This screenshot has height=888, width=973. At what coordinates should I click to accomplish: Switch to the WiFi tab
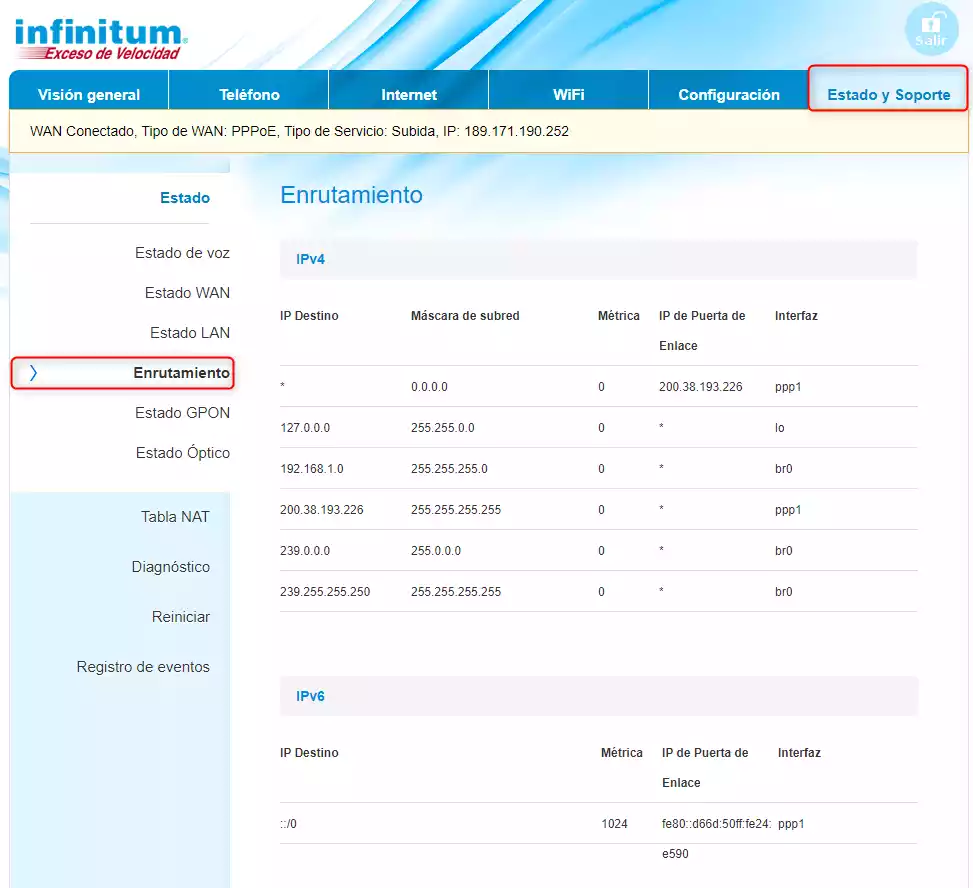[568, 94]
